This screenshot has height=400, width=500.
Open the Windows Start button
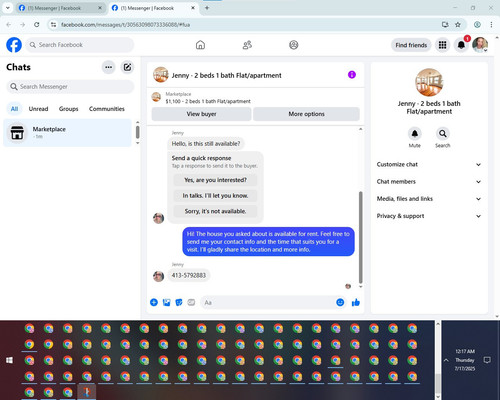click(9, 360)
